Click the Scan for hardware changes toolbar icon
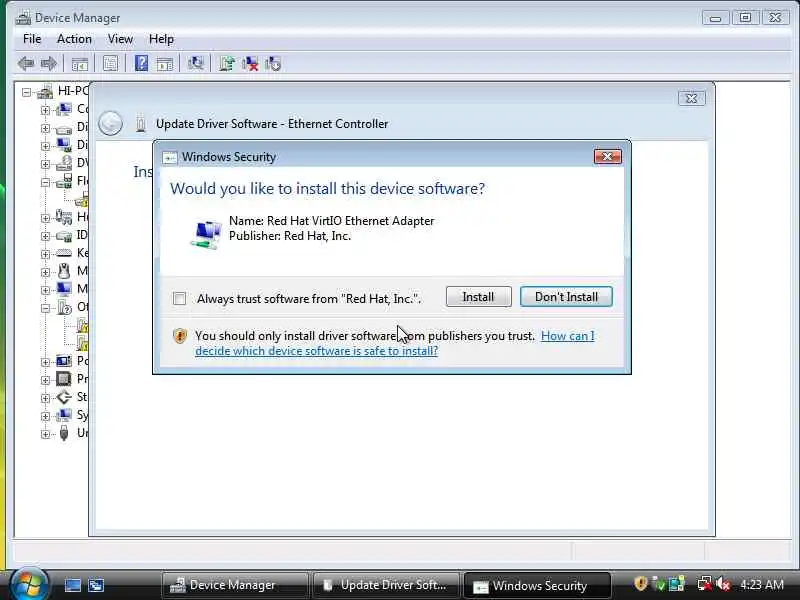Image resolution: width=800 pixels, height=600 pixels. (195, 63)
